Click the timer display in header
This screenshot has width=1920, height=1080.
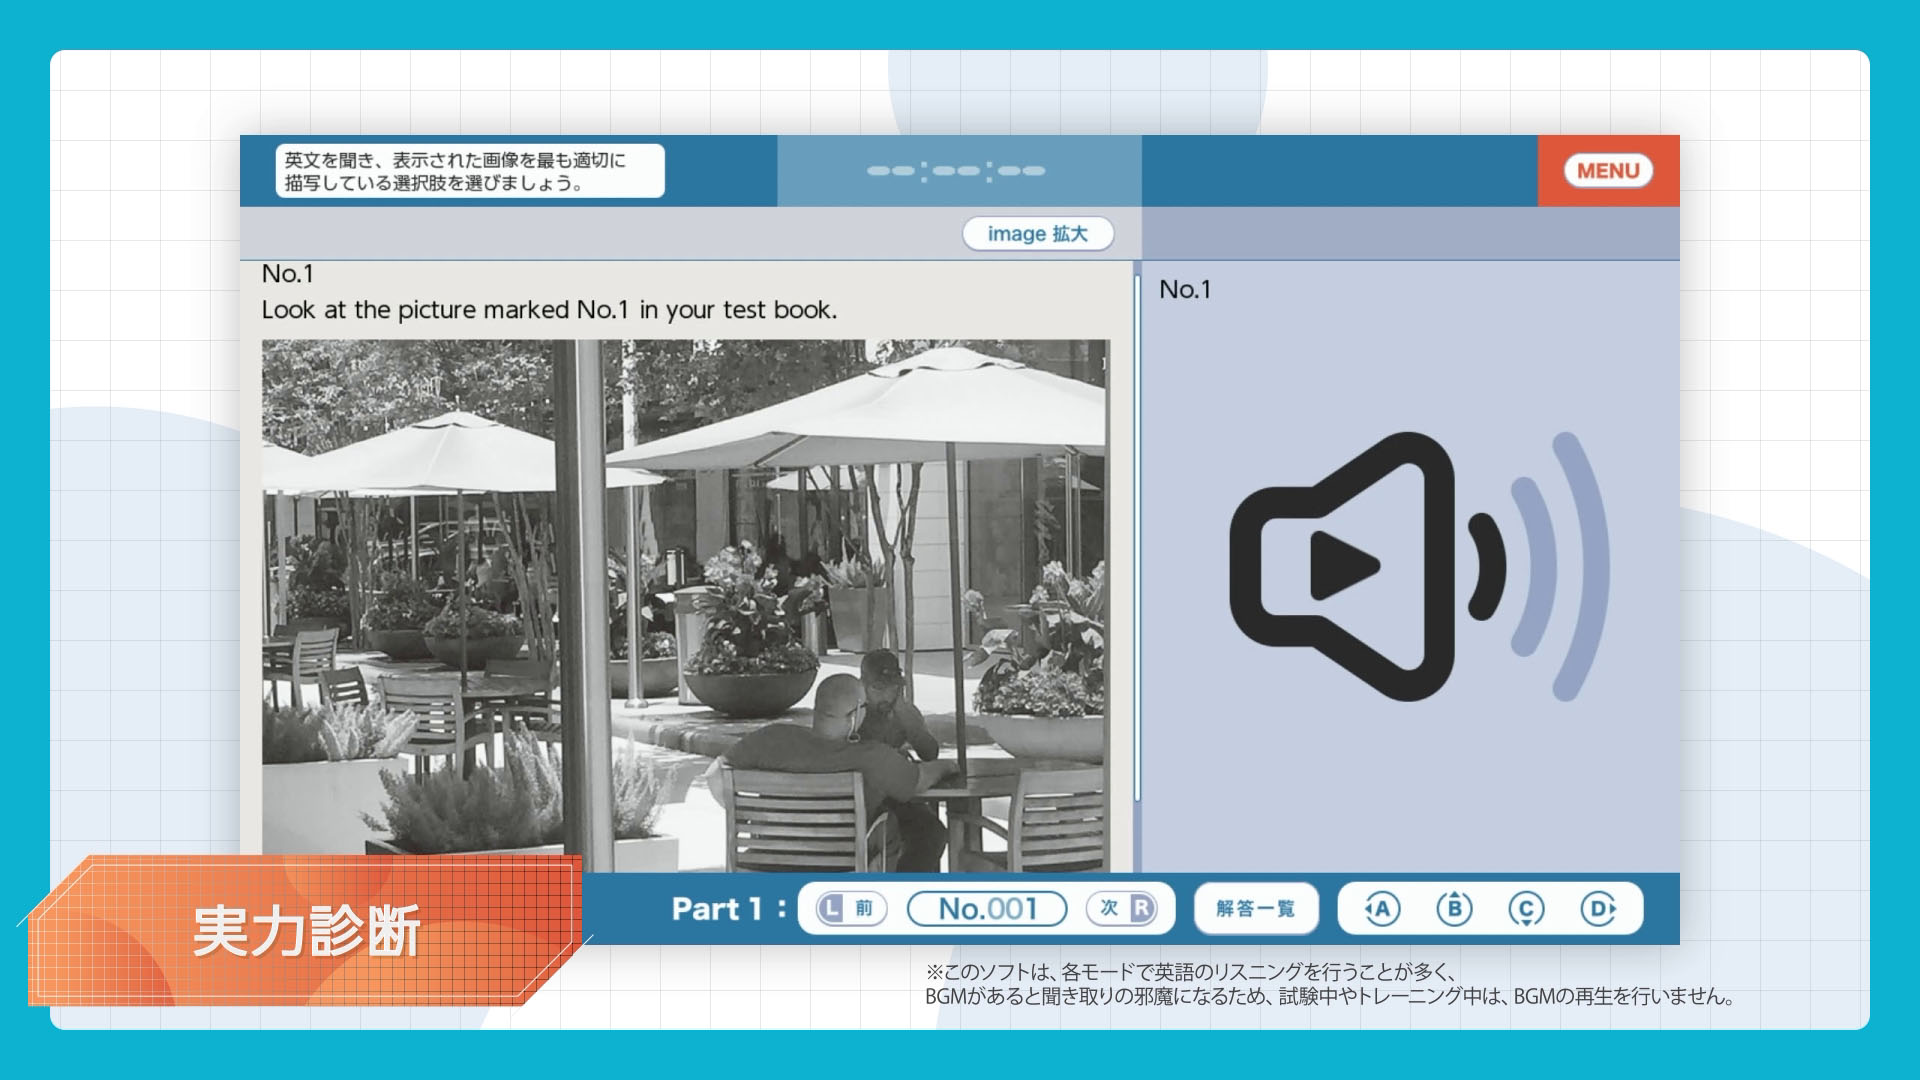click(957, 171)
